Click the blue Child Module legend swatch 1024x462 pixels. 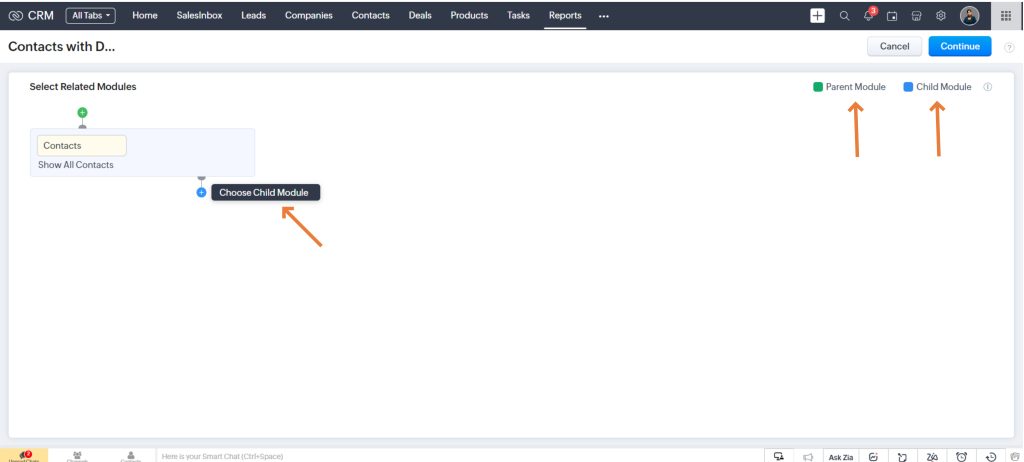(908, 87)
